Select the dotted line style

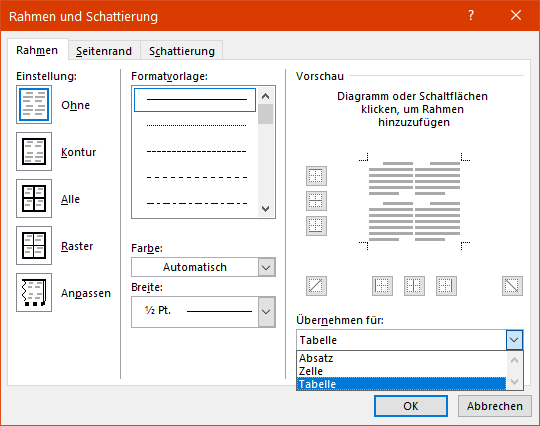point(196,125)
